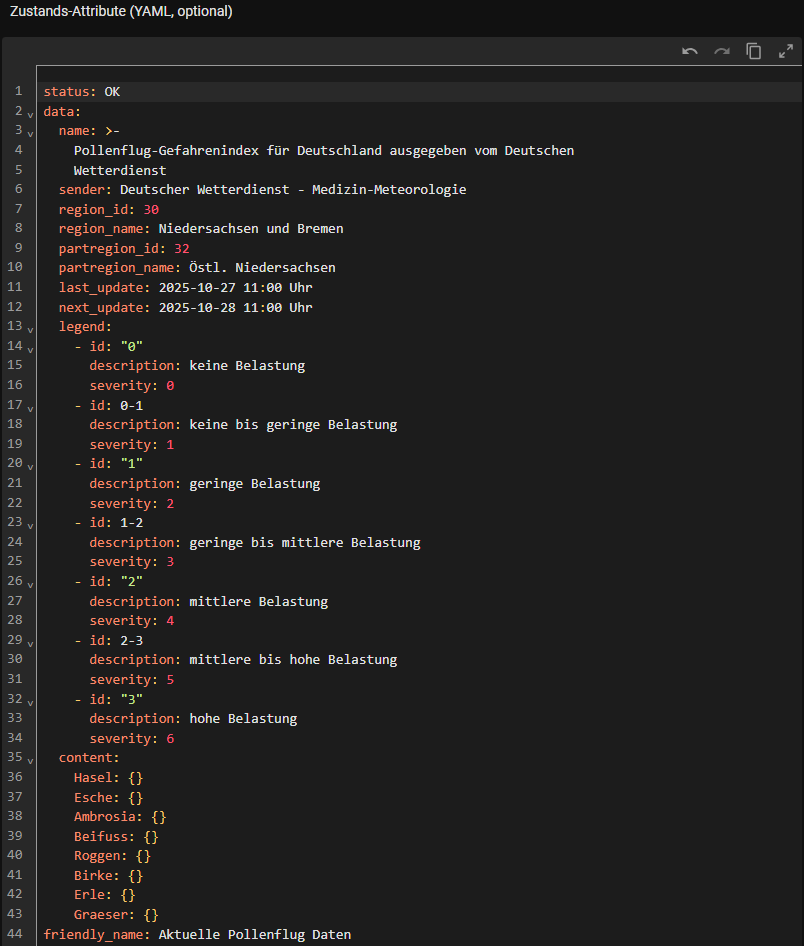Fold the legend entry with id "1"
This screenshot has height=946, width=804.
pos(30,465)
